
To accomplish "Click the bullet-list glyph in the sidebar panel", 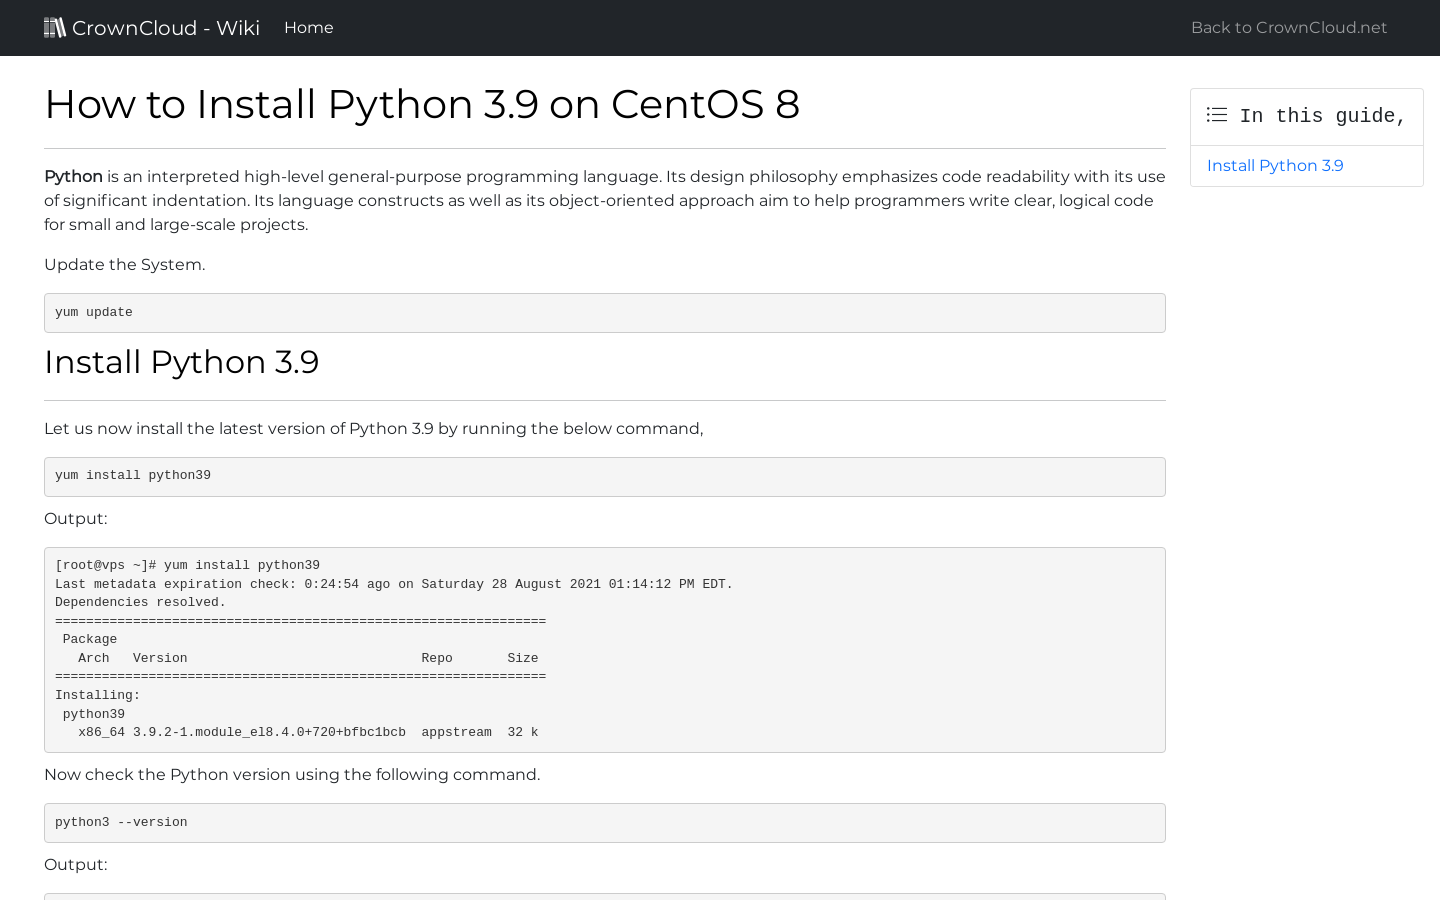I will tap(1216, 115).
